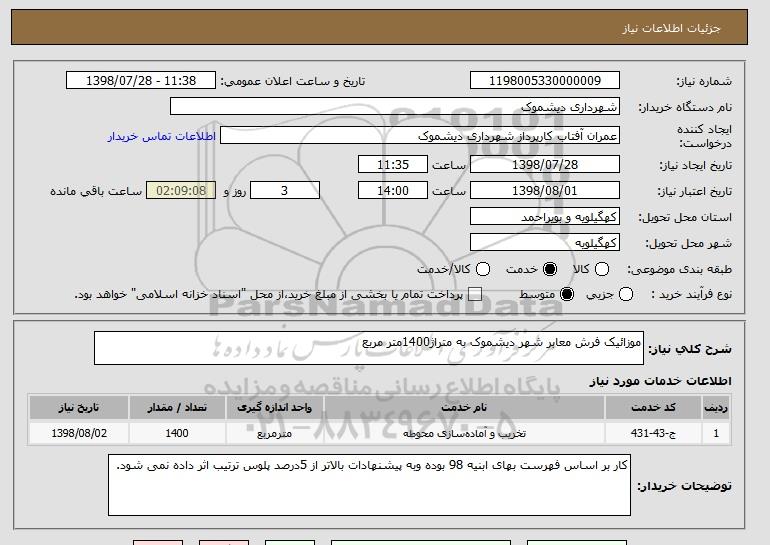Image resolution: width=770 pixels, height=545 pixels.
Task: Select the خدمت radio button
Action: click(550, 269)
